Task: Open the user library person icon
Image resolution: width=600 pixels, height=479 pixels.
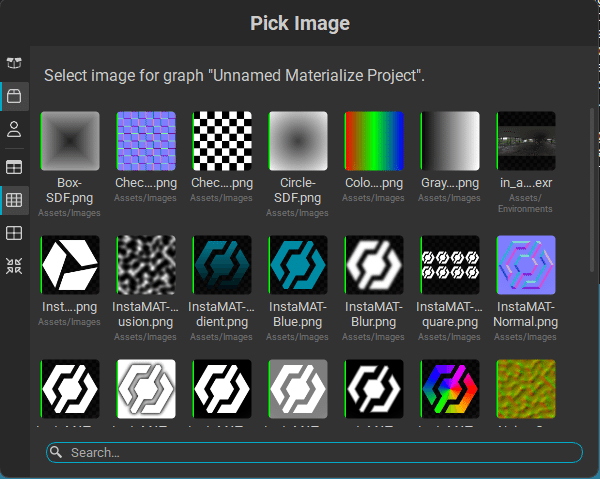Action: point(14,129)
